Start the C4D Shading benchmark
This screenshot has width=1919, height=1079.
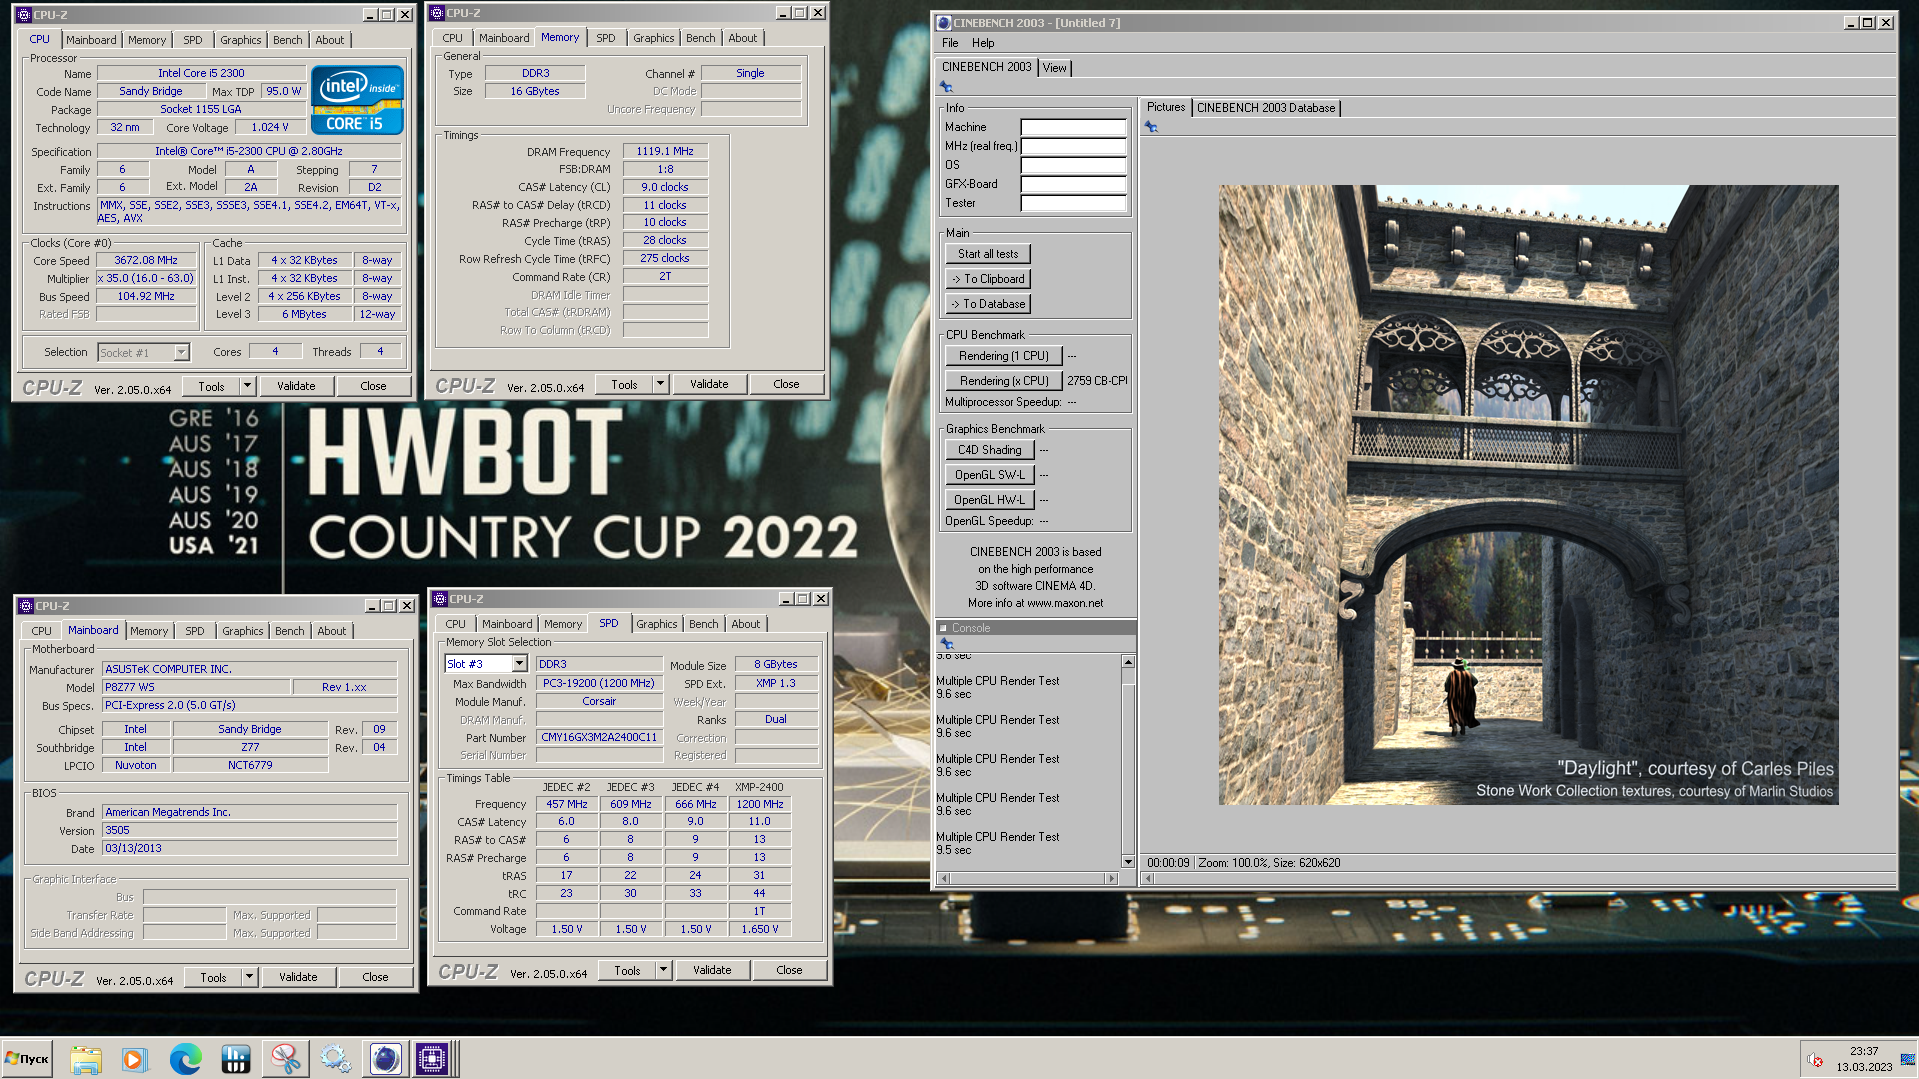(989, 450)
